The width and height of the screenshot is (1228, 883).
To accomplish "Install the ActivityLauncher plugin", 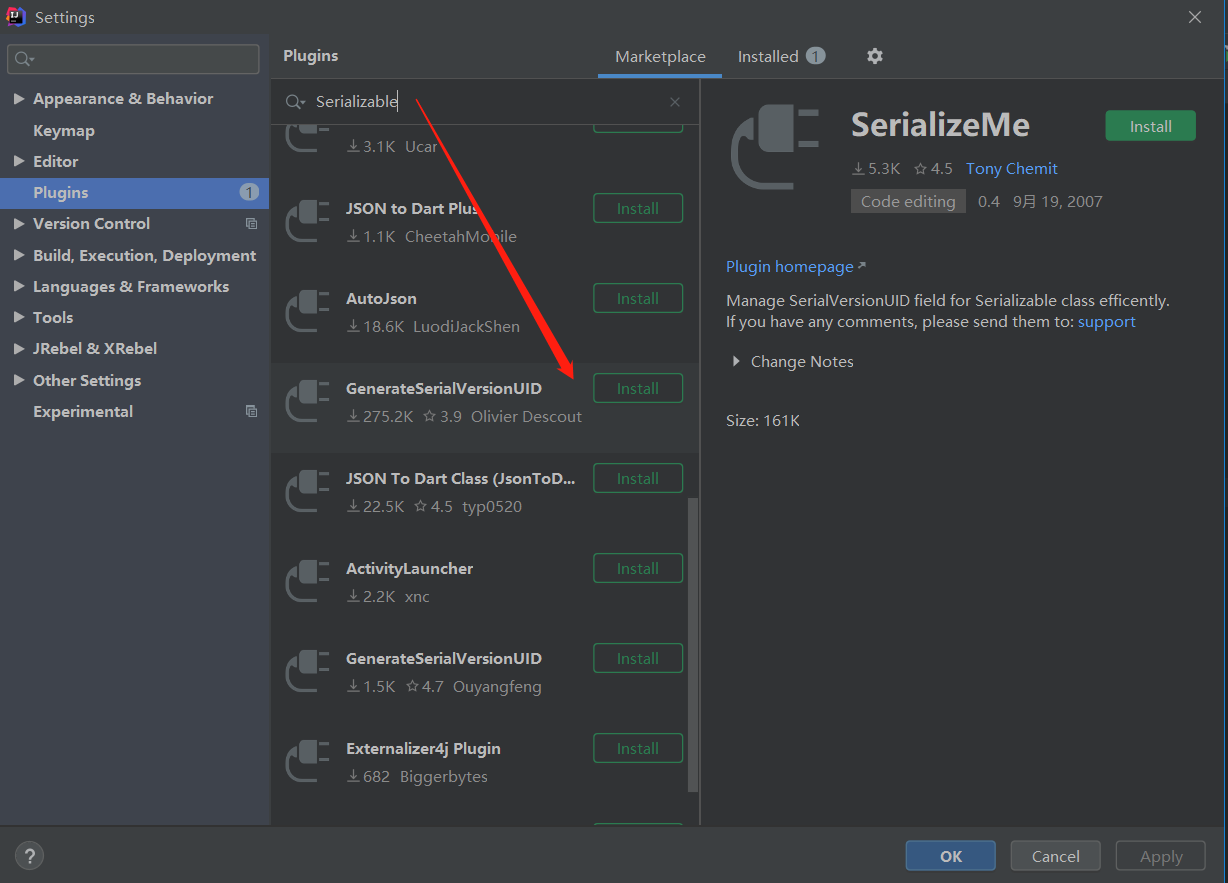I will (x=638, y=568).
